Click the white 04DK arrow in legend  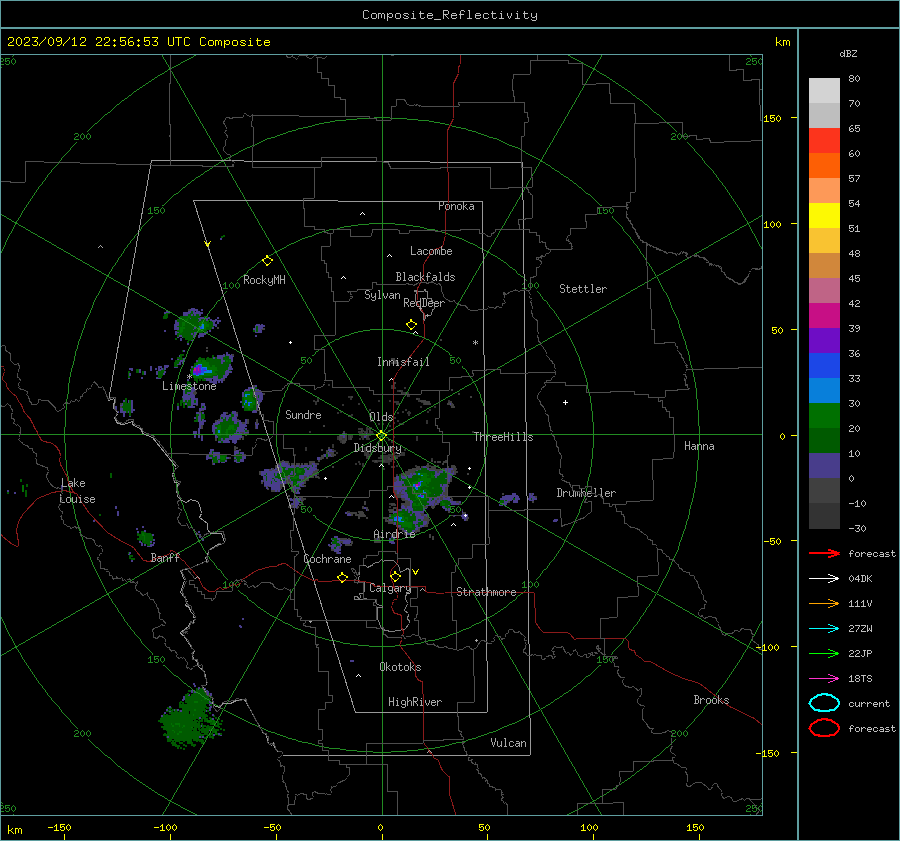824,578
